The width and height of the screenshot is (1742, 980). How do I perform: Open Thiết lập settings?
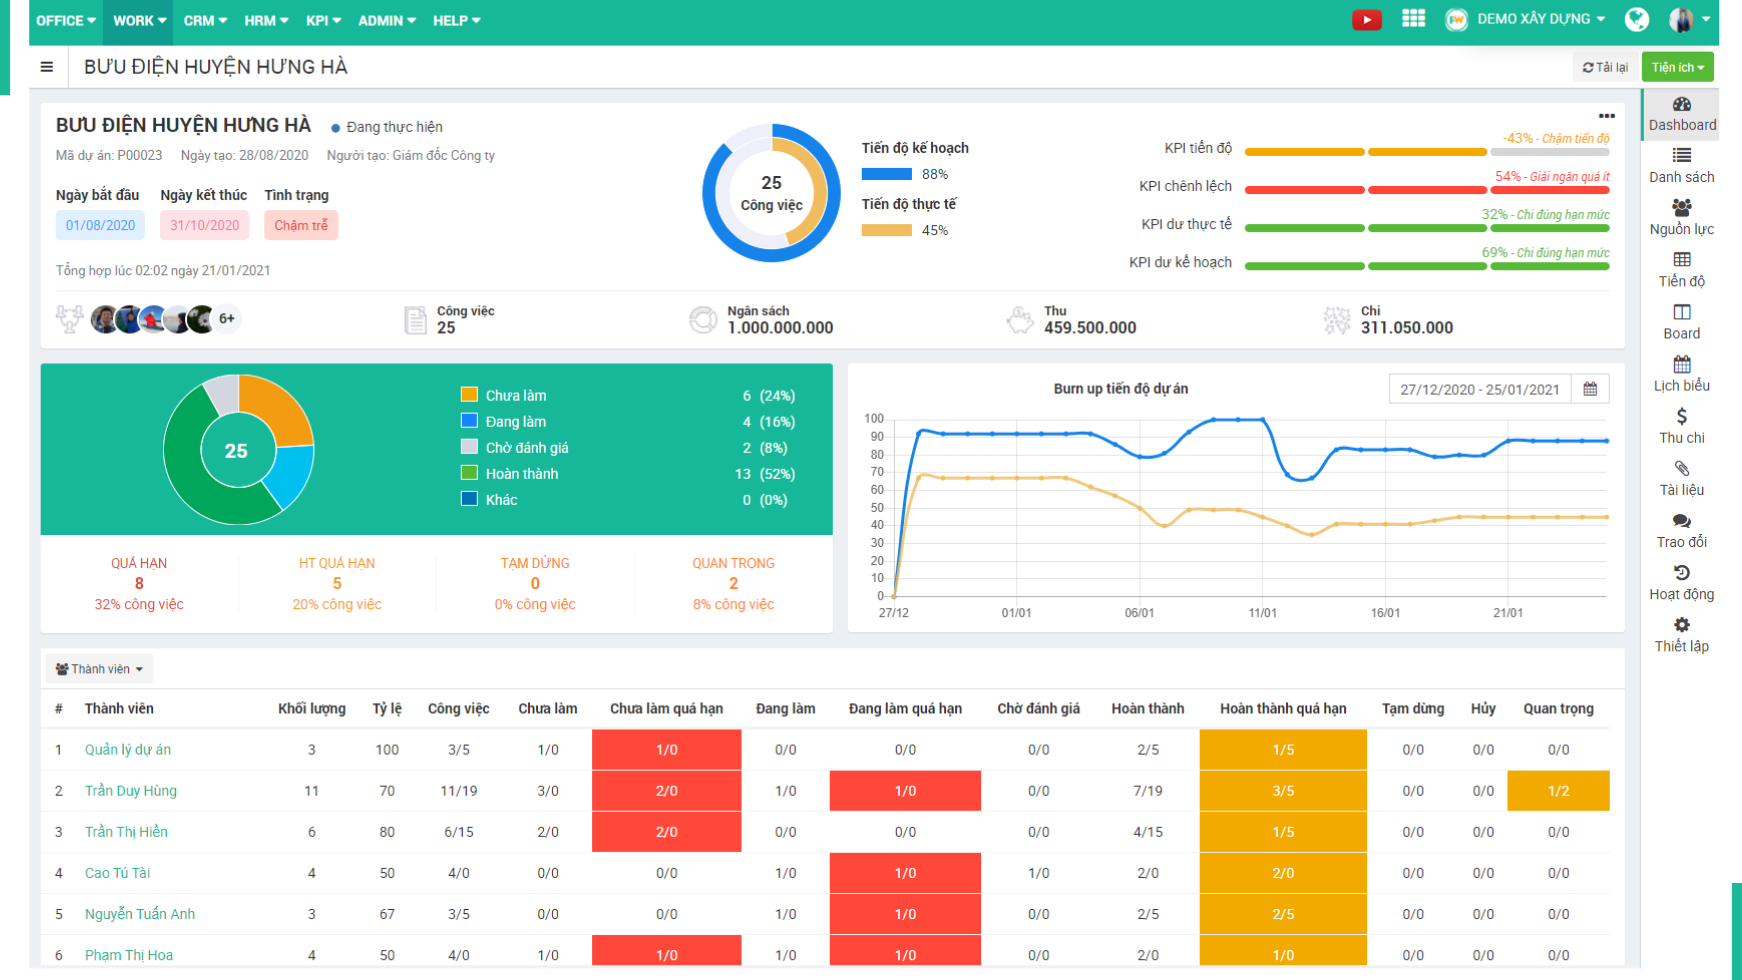click(1682, 634)
